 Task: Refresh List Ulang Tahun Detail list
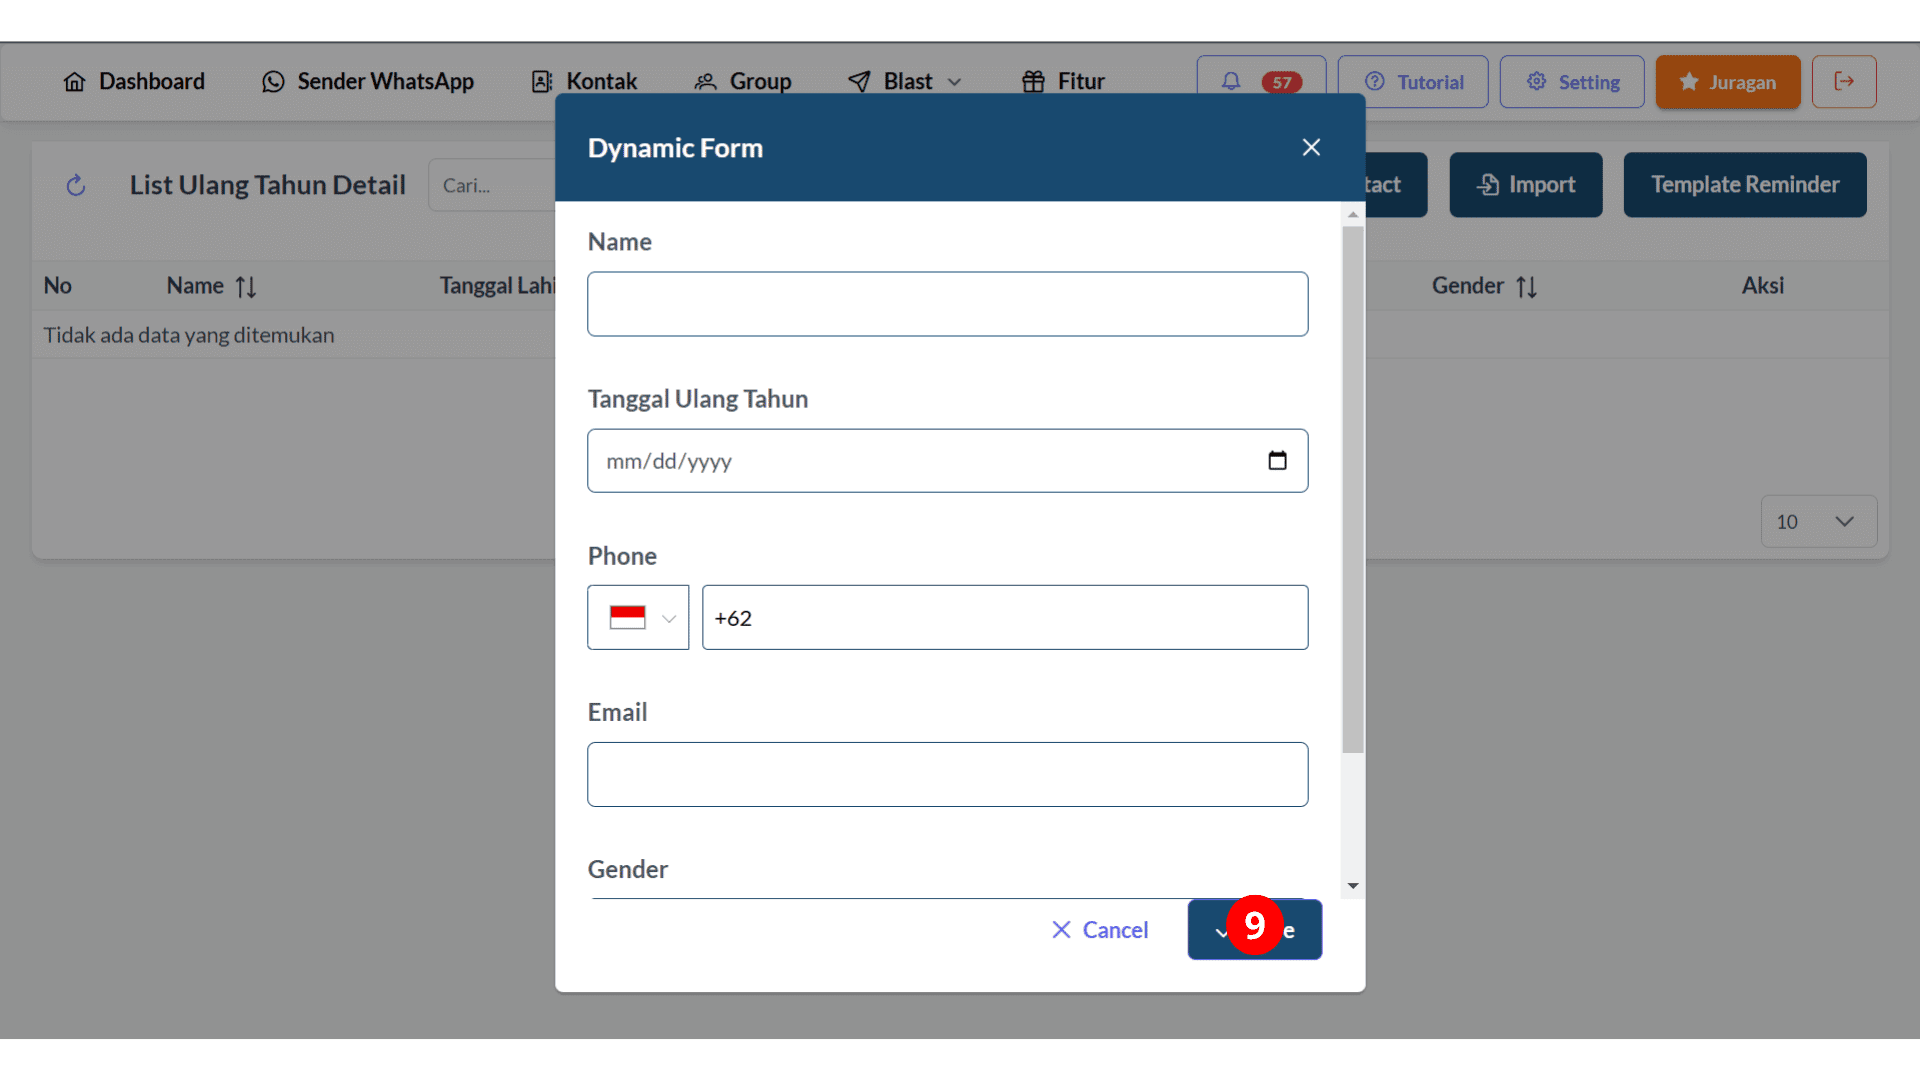coord(76,185)
